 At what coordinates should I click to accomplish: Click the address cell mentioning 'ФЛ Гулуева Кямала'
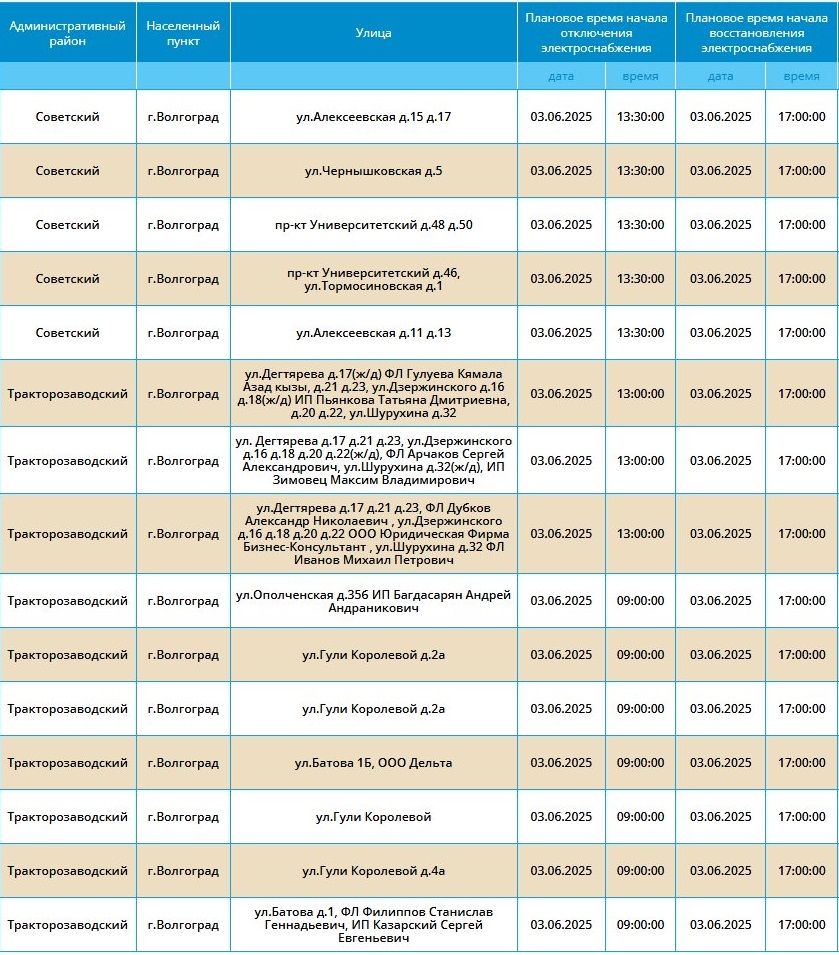(373, 393)
